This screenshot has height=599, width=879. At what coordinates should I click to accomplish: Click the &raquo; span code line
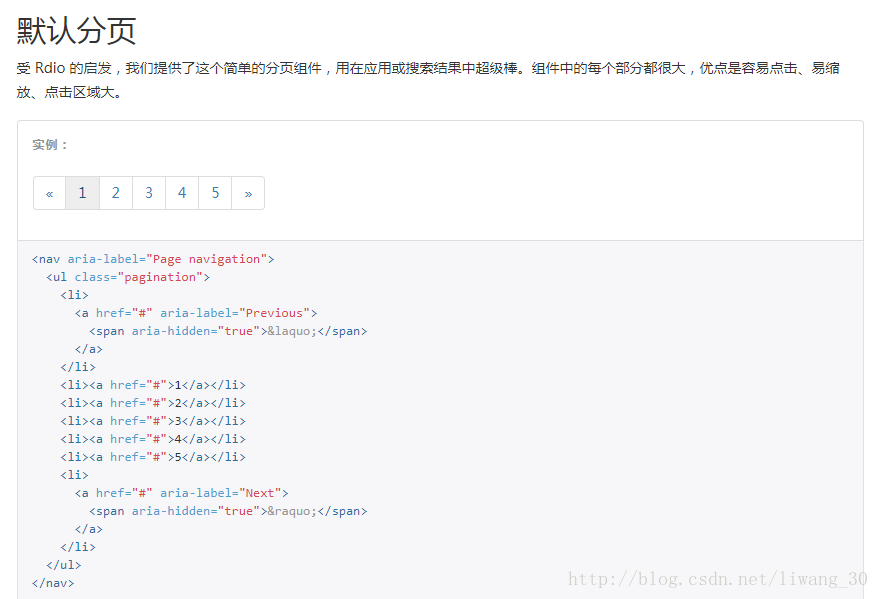point(228,511)
